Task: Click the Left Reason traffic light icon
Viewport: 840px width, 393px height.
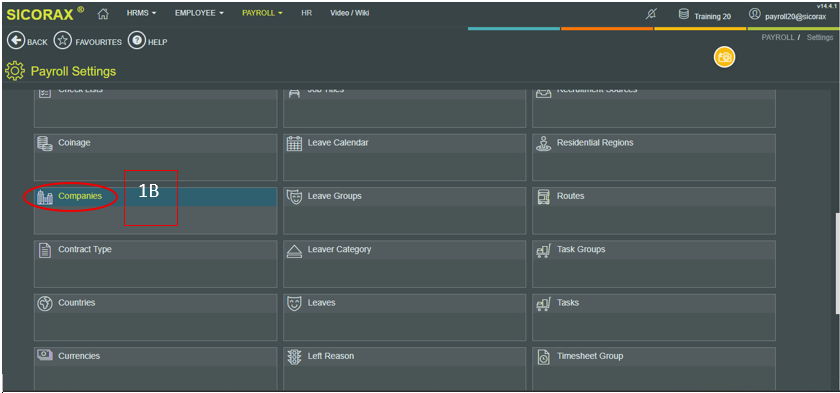Action: [x=294, y=357]
